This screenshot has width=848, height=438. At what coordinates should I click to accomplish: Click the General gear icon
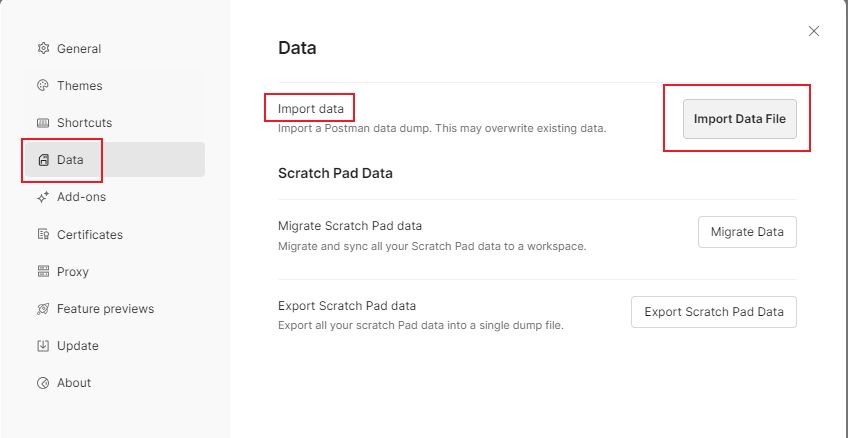pyautogui.click(x=43, y=48)
